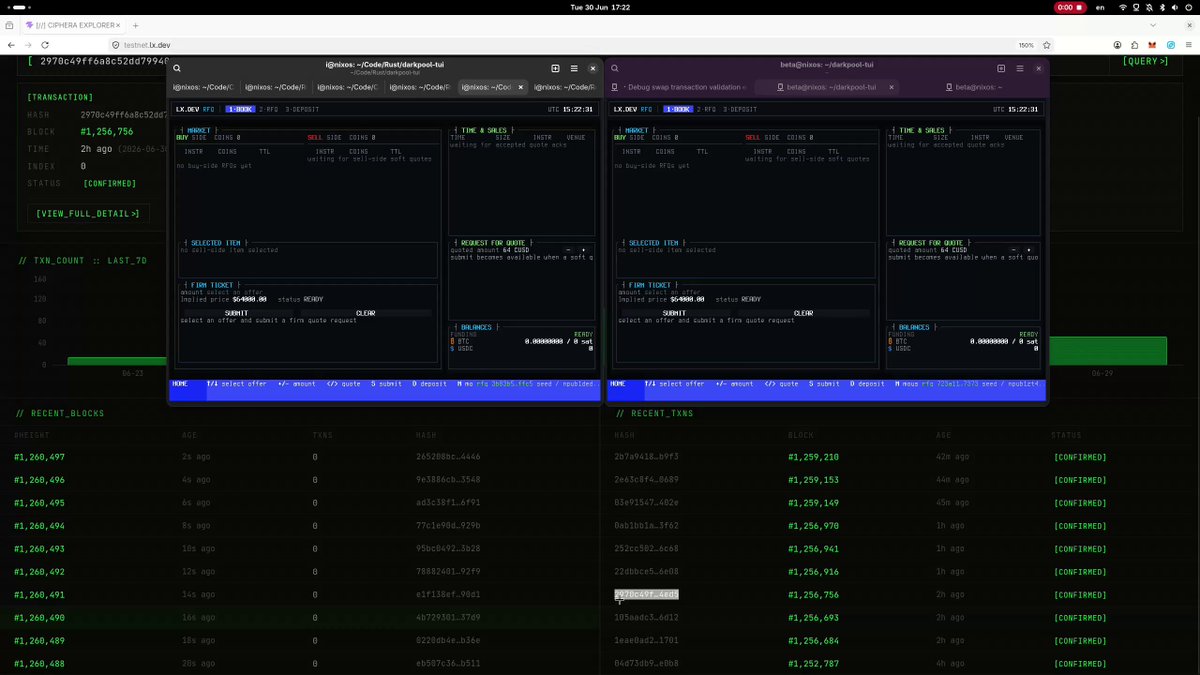
Task: Close the CIPHERA EXPLORER browser tab
Action: click(118, 24)
